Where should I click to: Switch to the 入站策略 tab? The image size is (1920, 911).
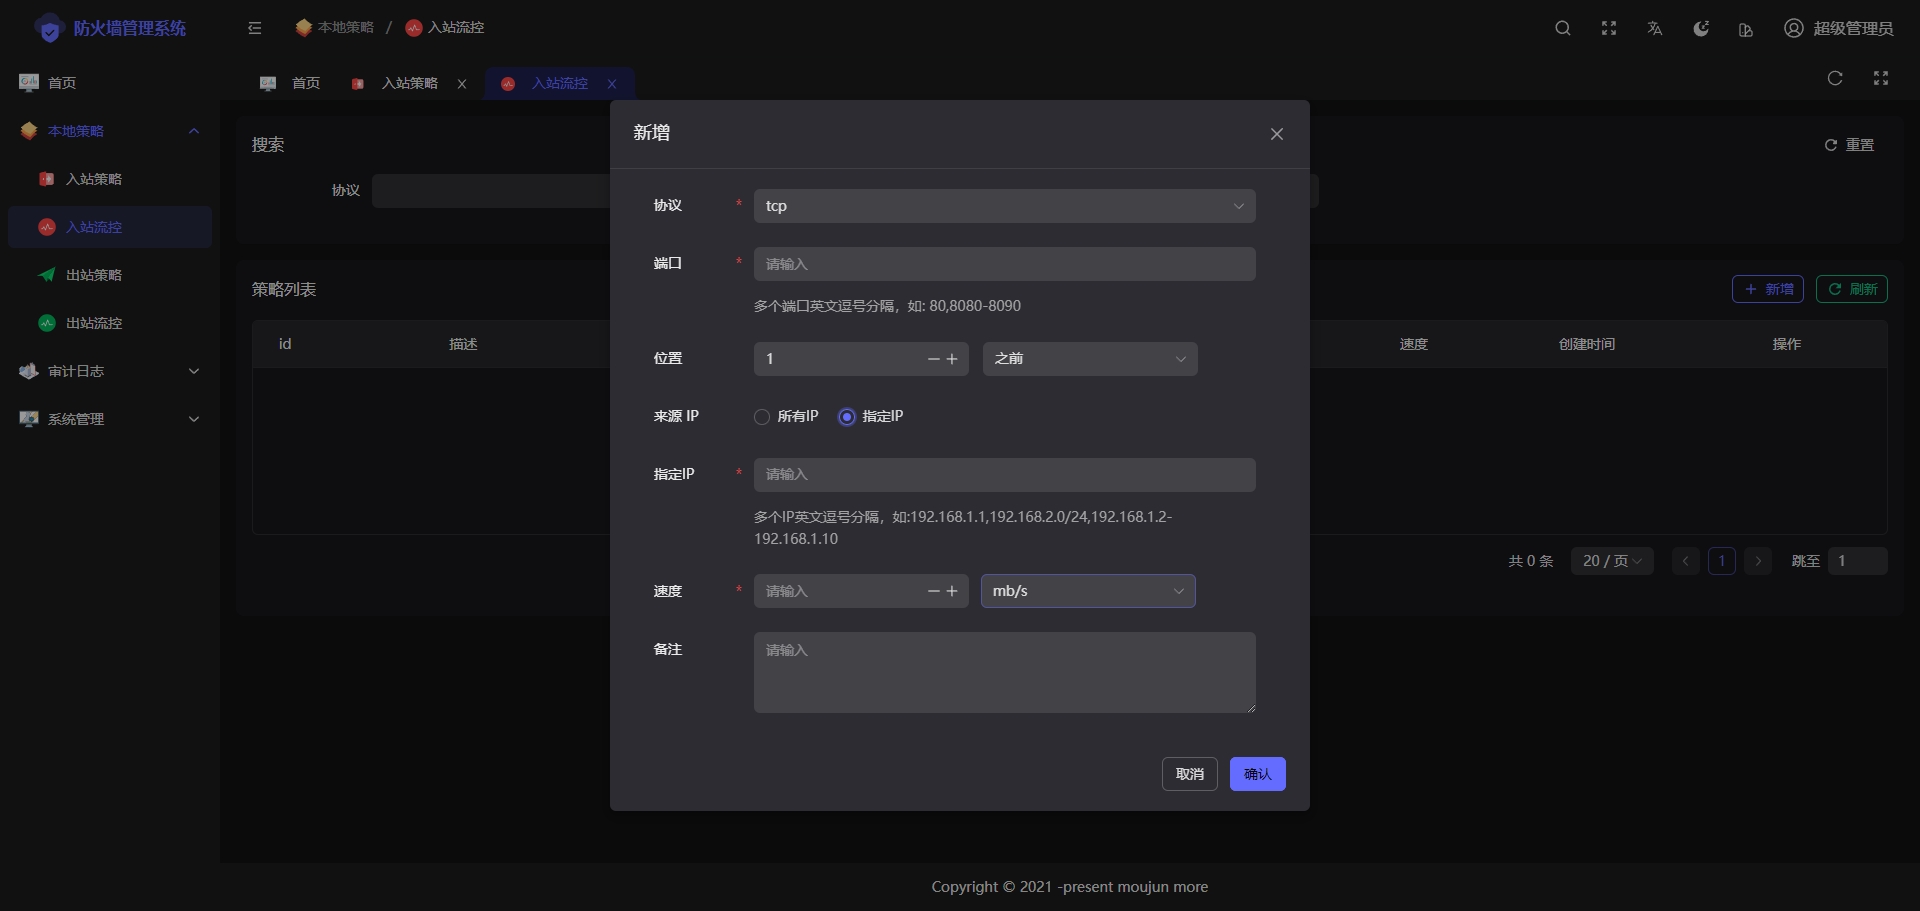coord(409,83)
